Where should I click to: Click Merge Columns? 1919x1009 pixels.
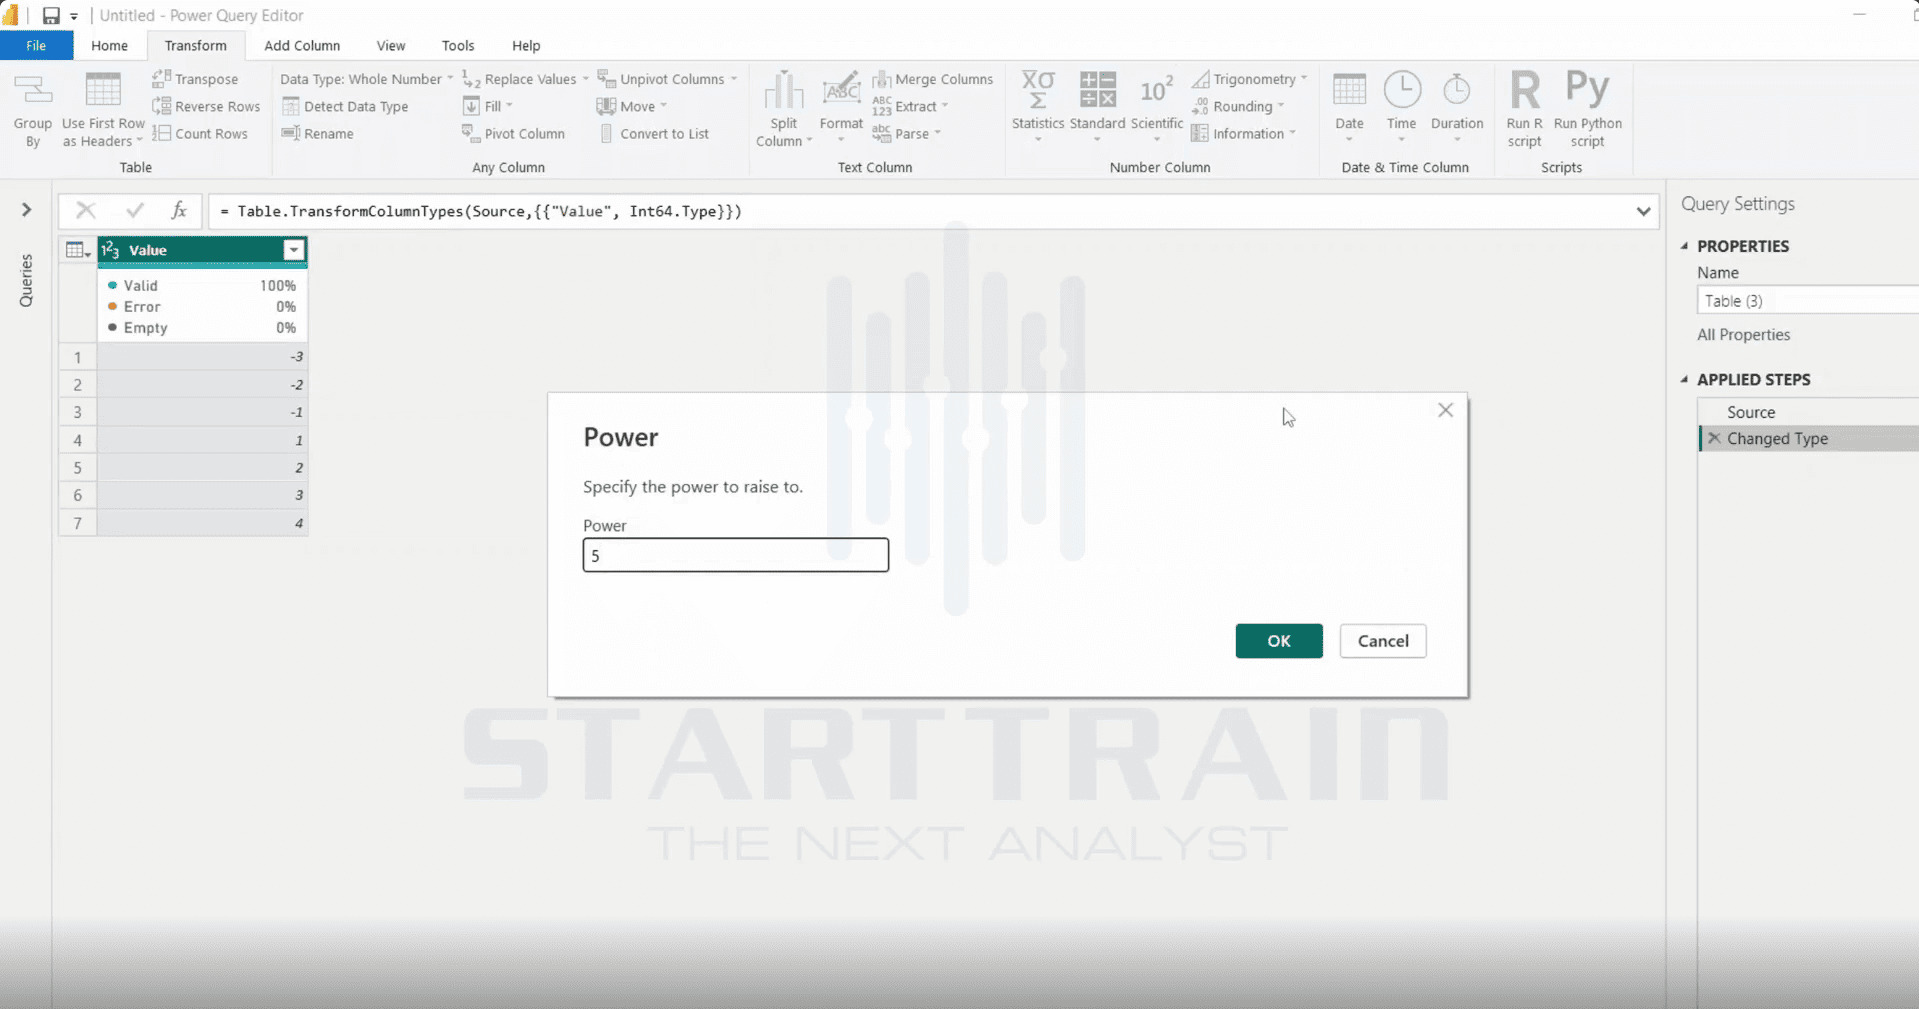pyautogui.click(x=932, y=79)
